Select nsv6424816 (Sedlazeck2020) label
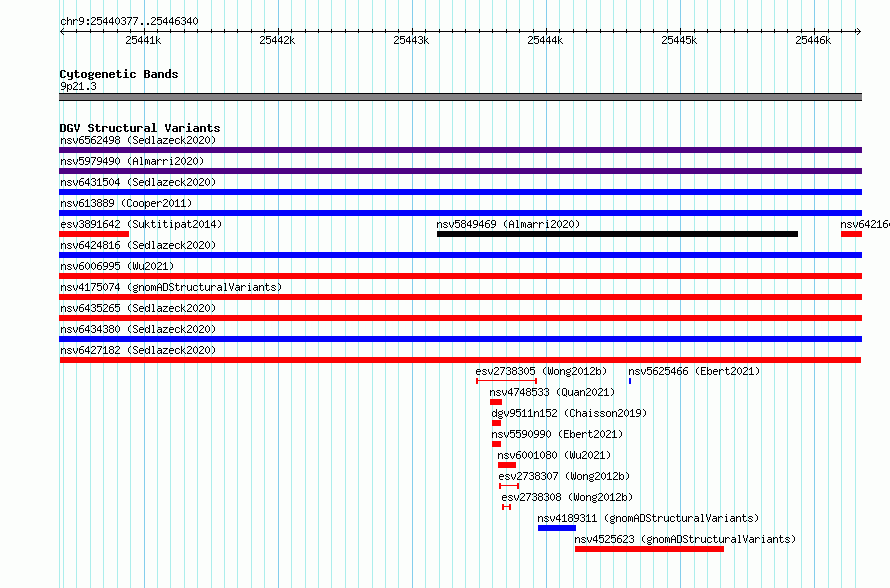Screen dimensions: 890x588 [x=138, y=245]
